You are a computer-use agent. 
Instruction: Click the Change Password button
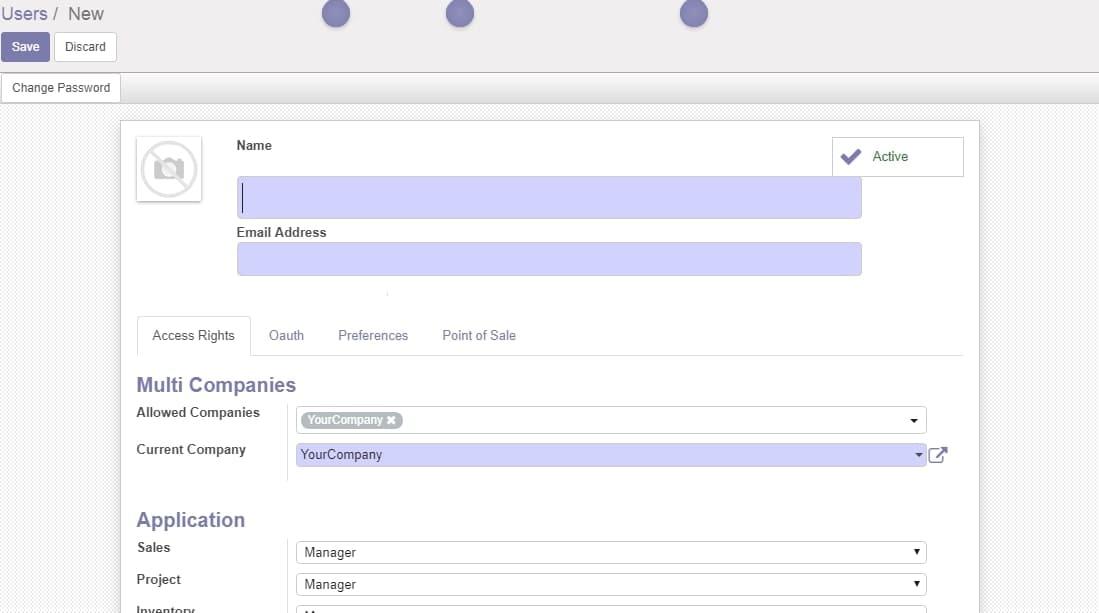pyautogui.click(x=61, y=88)
